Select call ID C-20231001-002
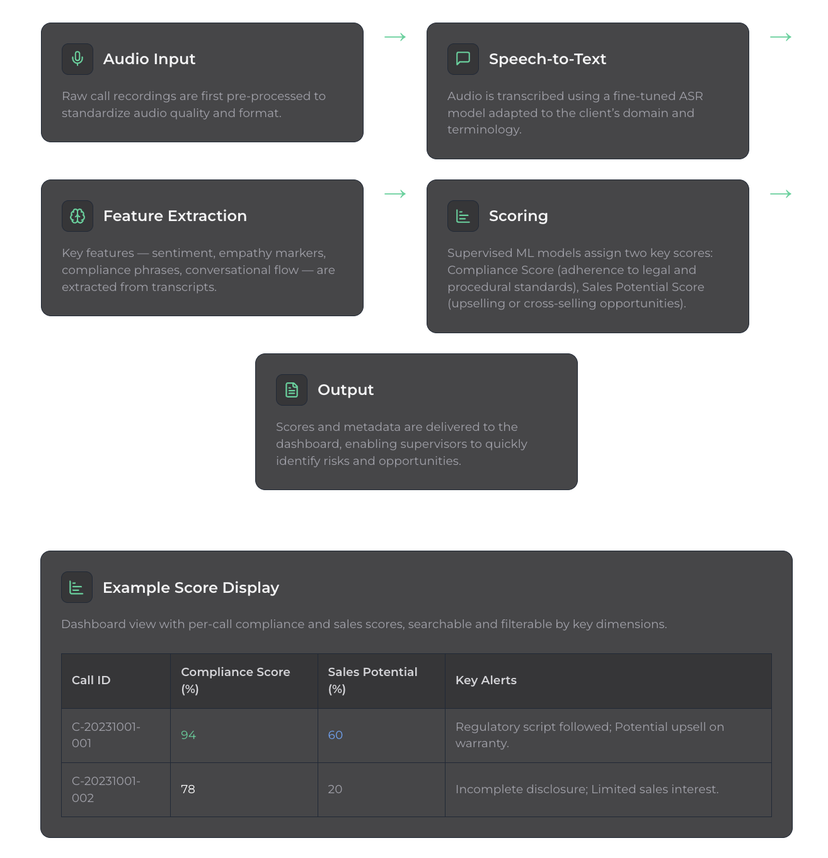The height and width of the screenshot is (858, 828). [x=106, y=789]
